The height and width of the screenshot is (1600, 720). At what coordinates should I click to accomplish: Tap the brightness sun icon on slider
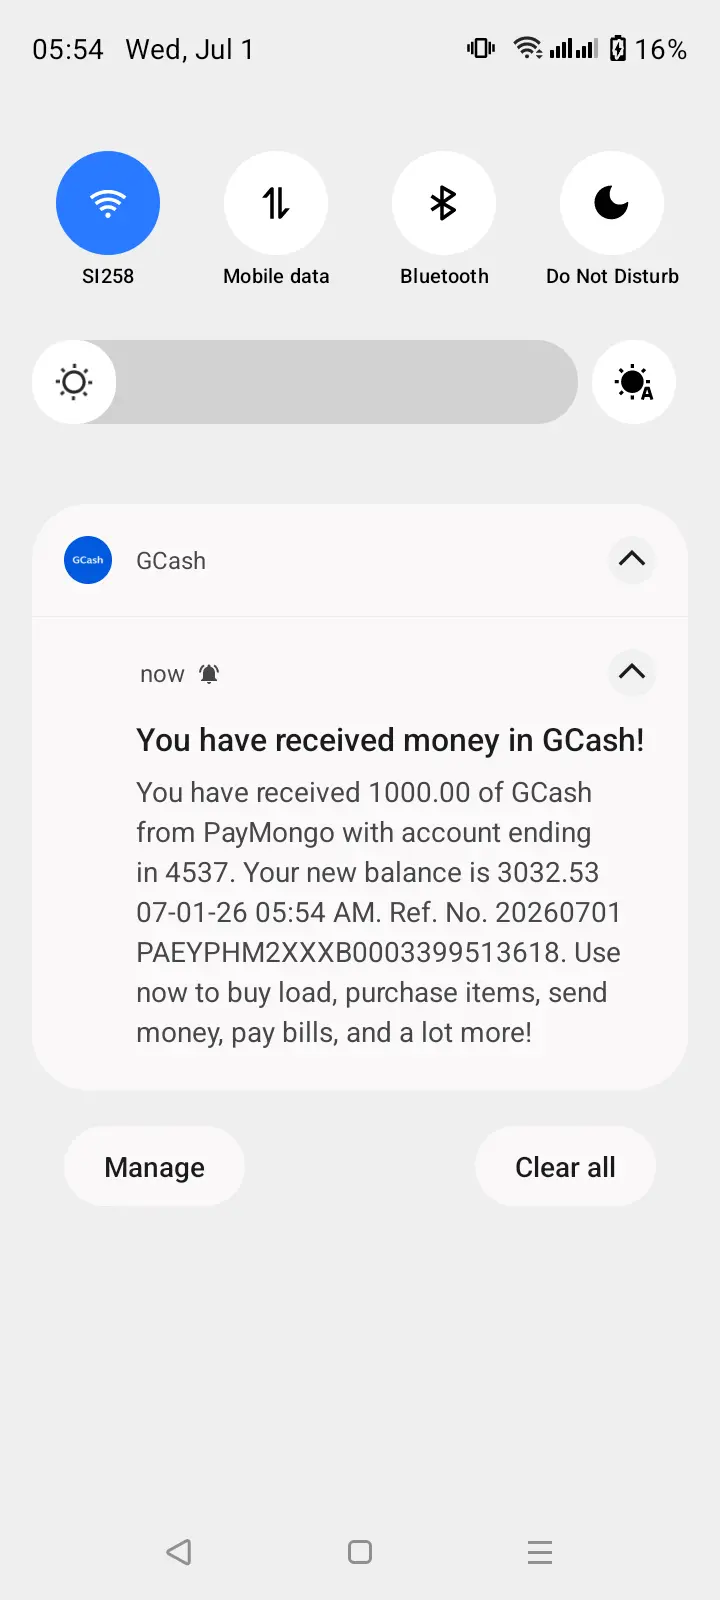tap(74, 382)
